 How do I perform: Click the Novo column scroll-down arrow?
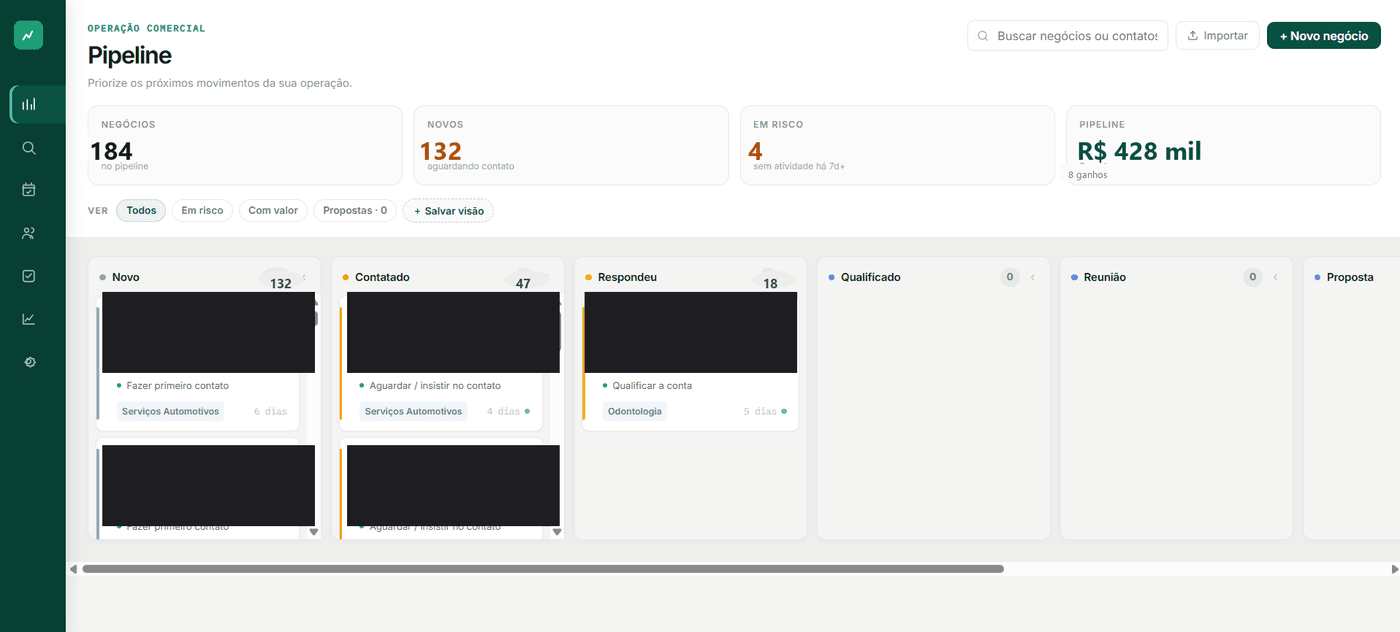tap(313, 532)
